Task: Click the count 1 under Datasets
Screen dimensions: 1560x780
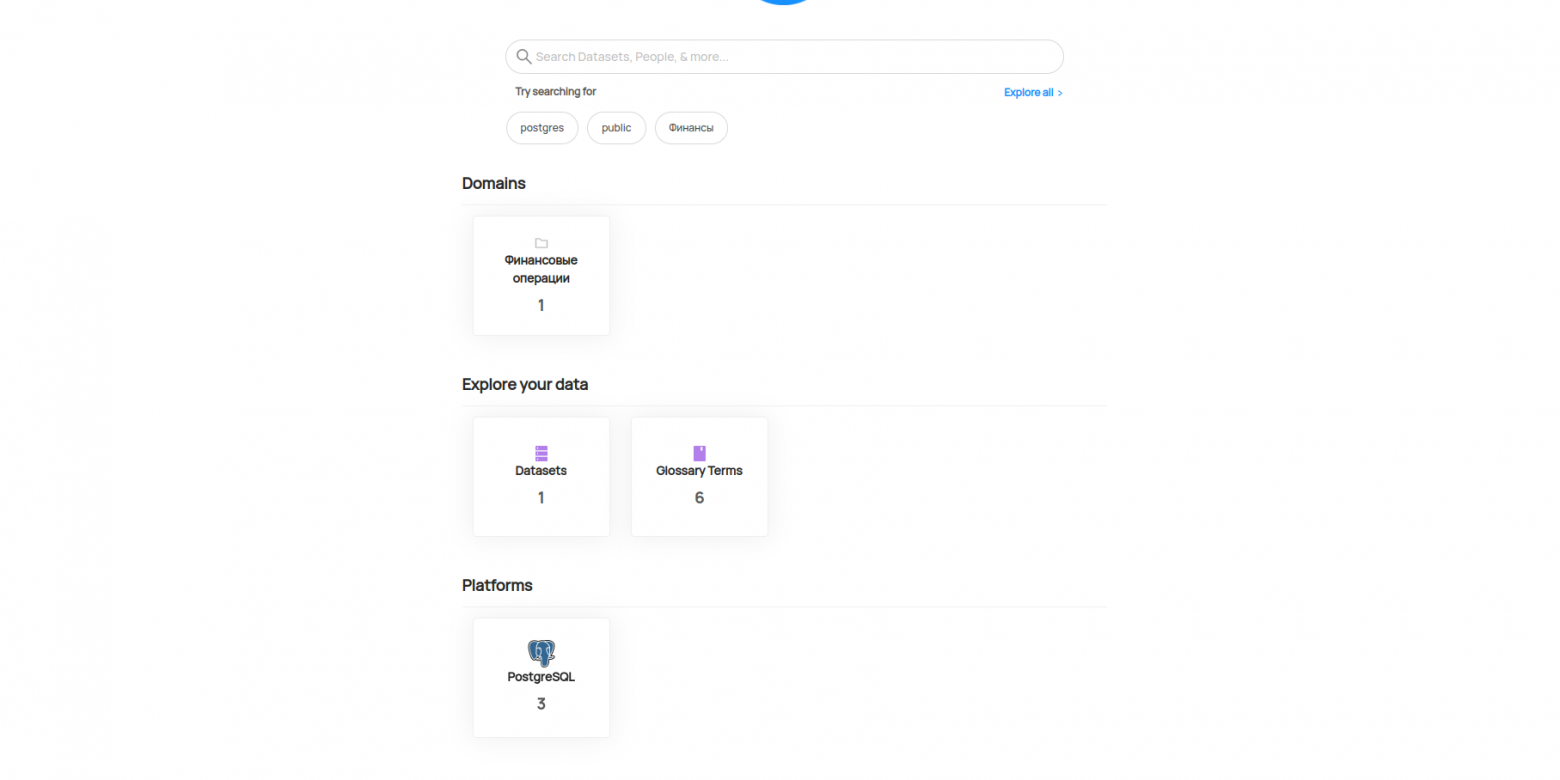Action: pos(541,498)
